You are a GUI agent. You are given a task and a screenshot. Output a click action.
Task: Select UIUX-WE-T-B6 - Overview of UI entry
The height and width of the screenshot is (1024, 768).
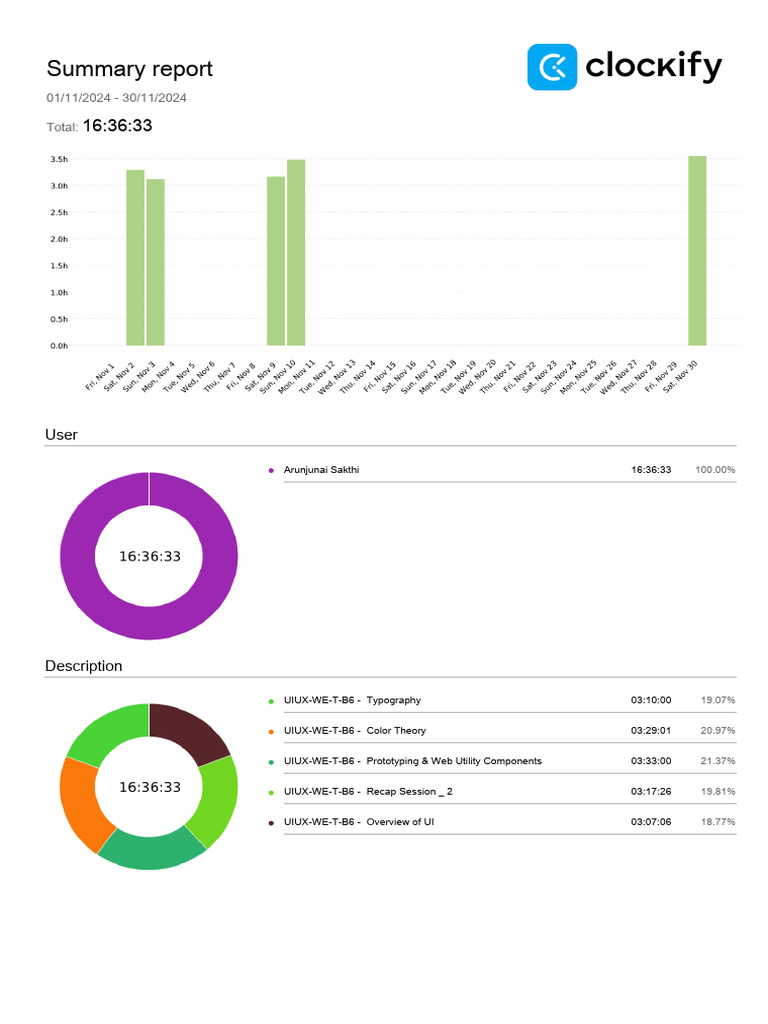tap(359, 822)
